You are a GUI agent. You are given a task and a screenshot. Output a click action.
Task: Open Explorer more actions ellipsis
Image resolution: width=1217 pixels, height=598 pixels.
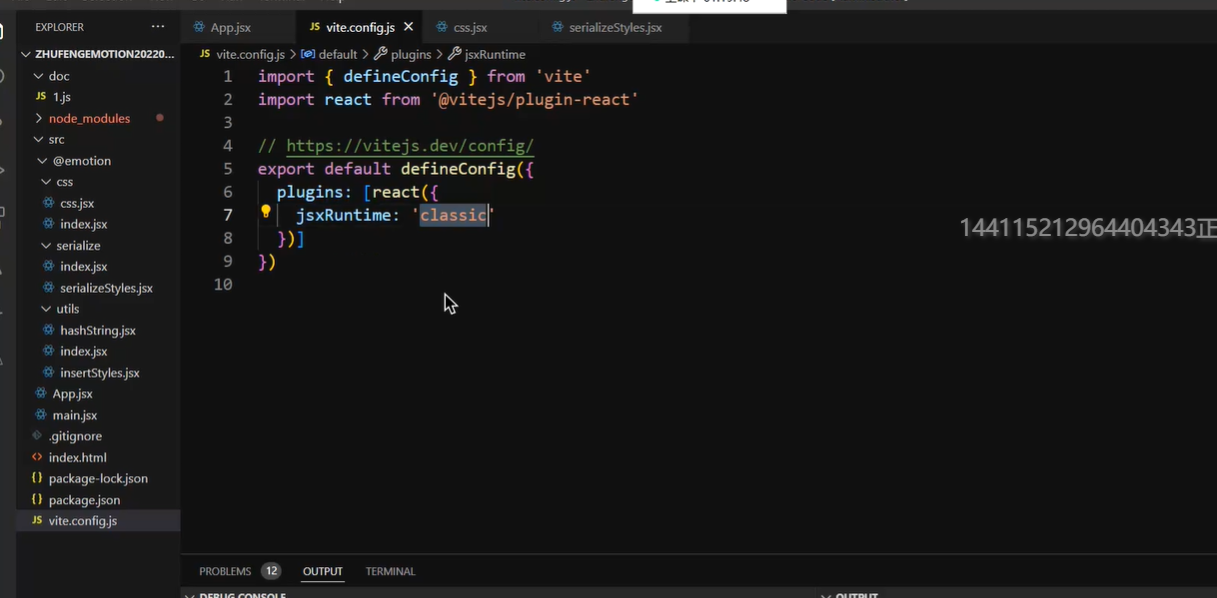pyautogui.click(x=158, y=27)
